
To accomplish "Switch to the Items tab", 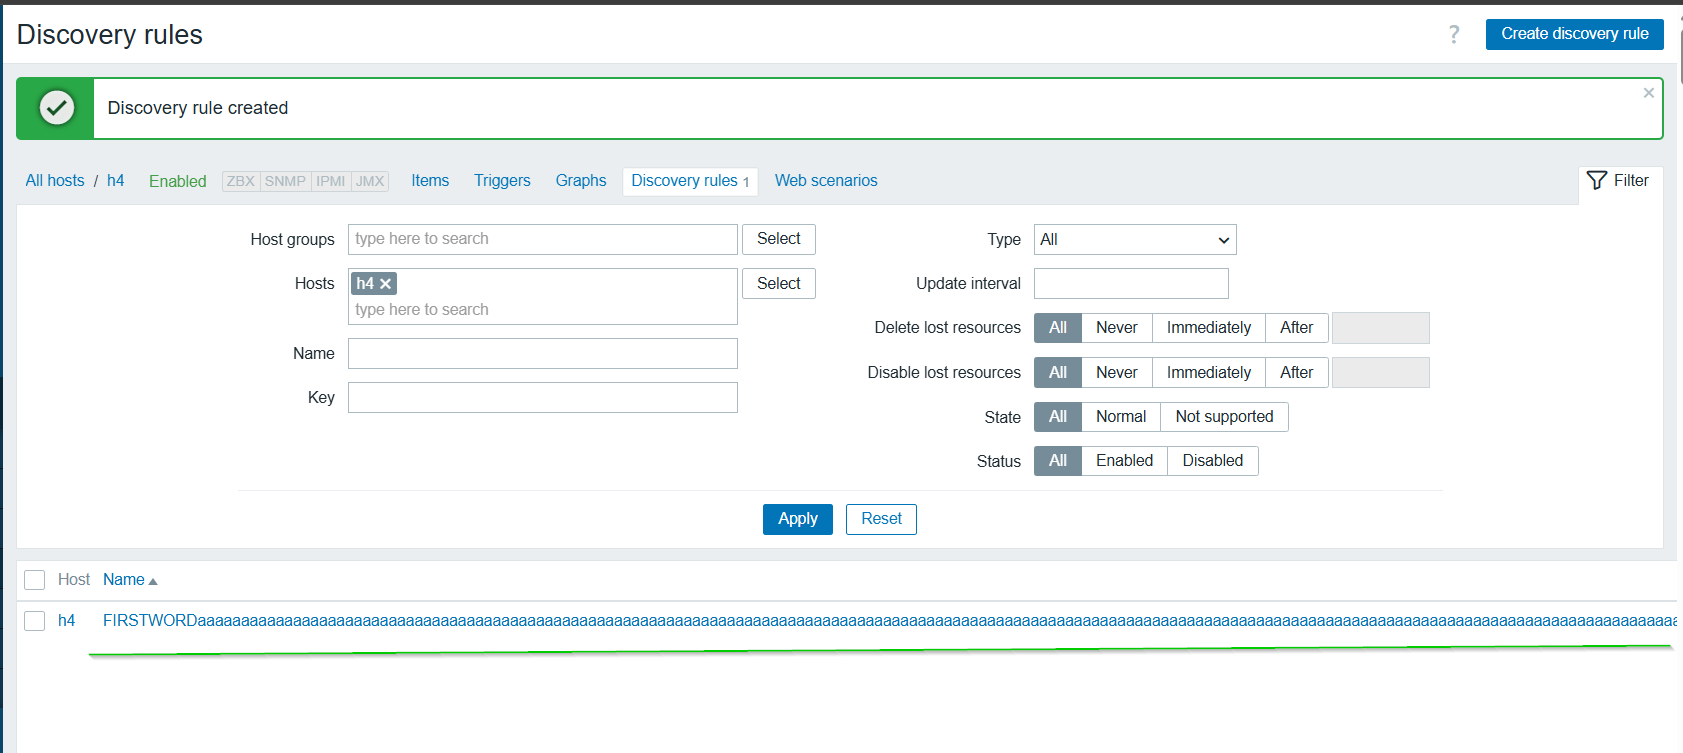I will click(430, 181).
